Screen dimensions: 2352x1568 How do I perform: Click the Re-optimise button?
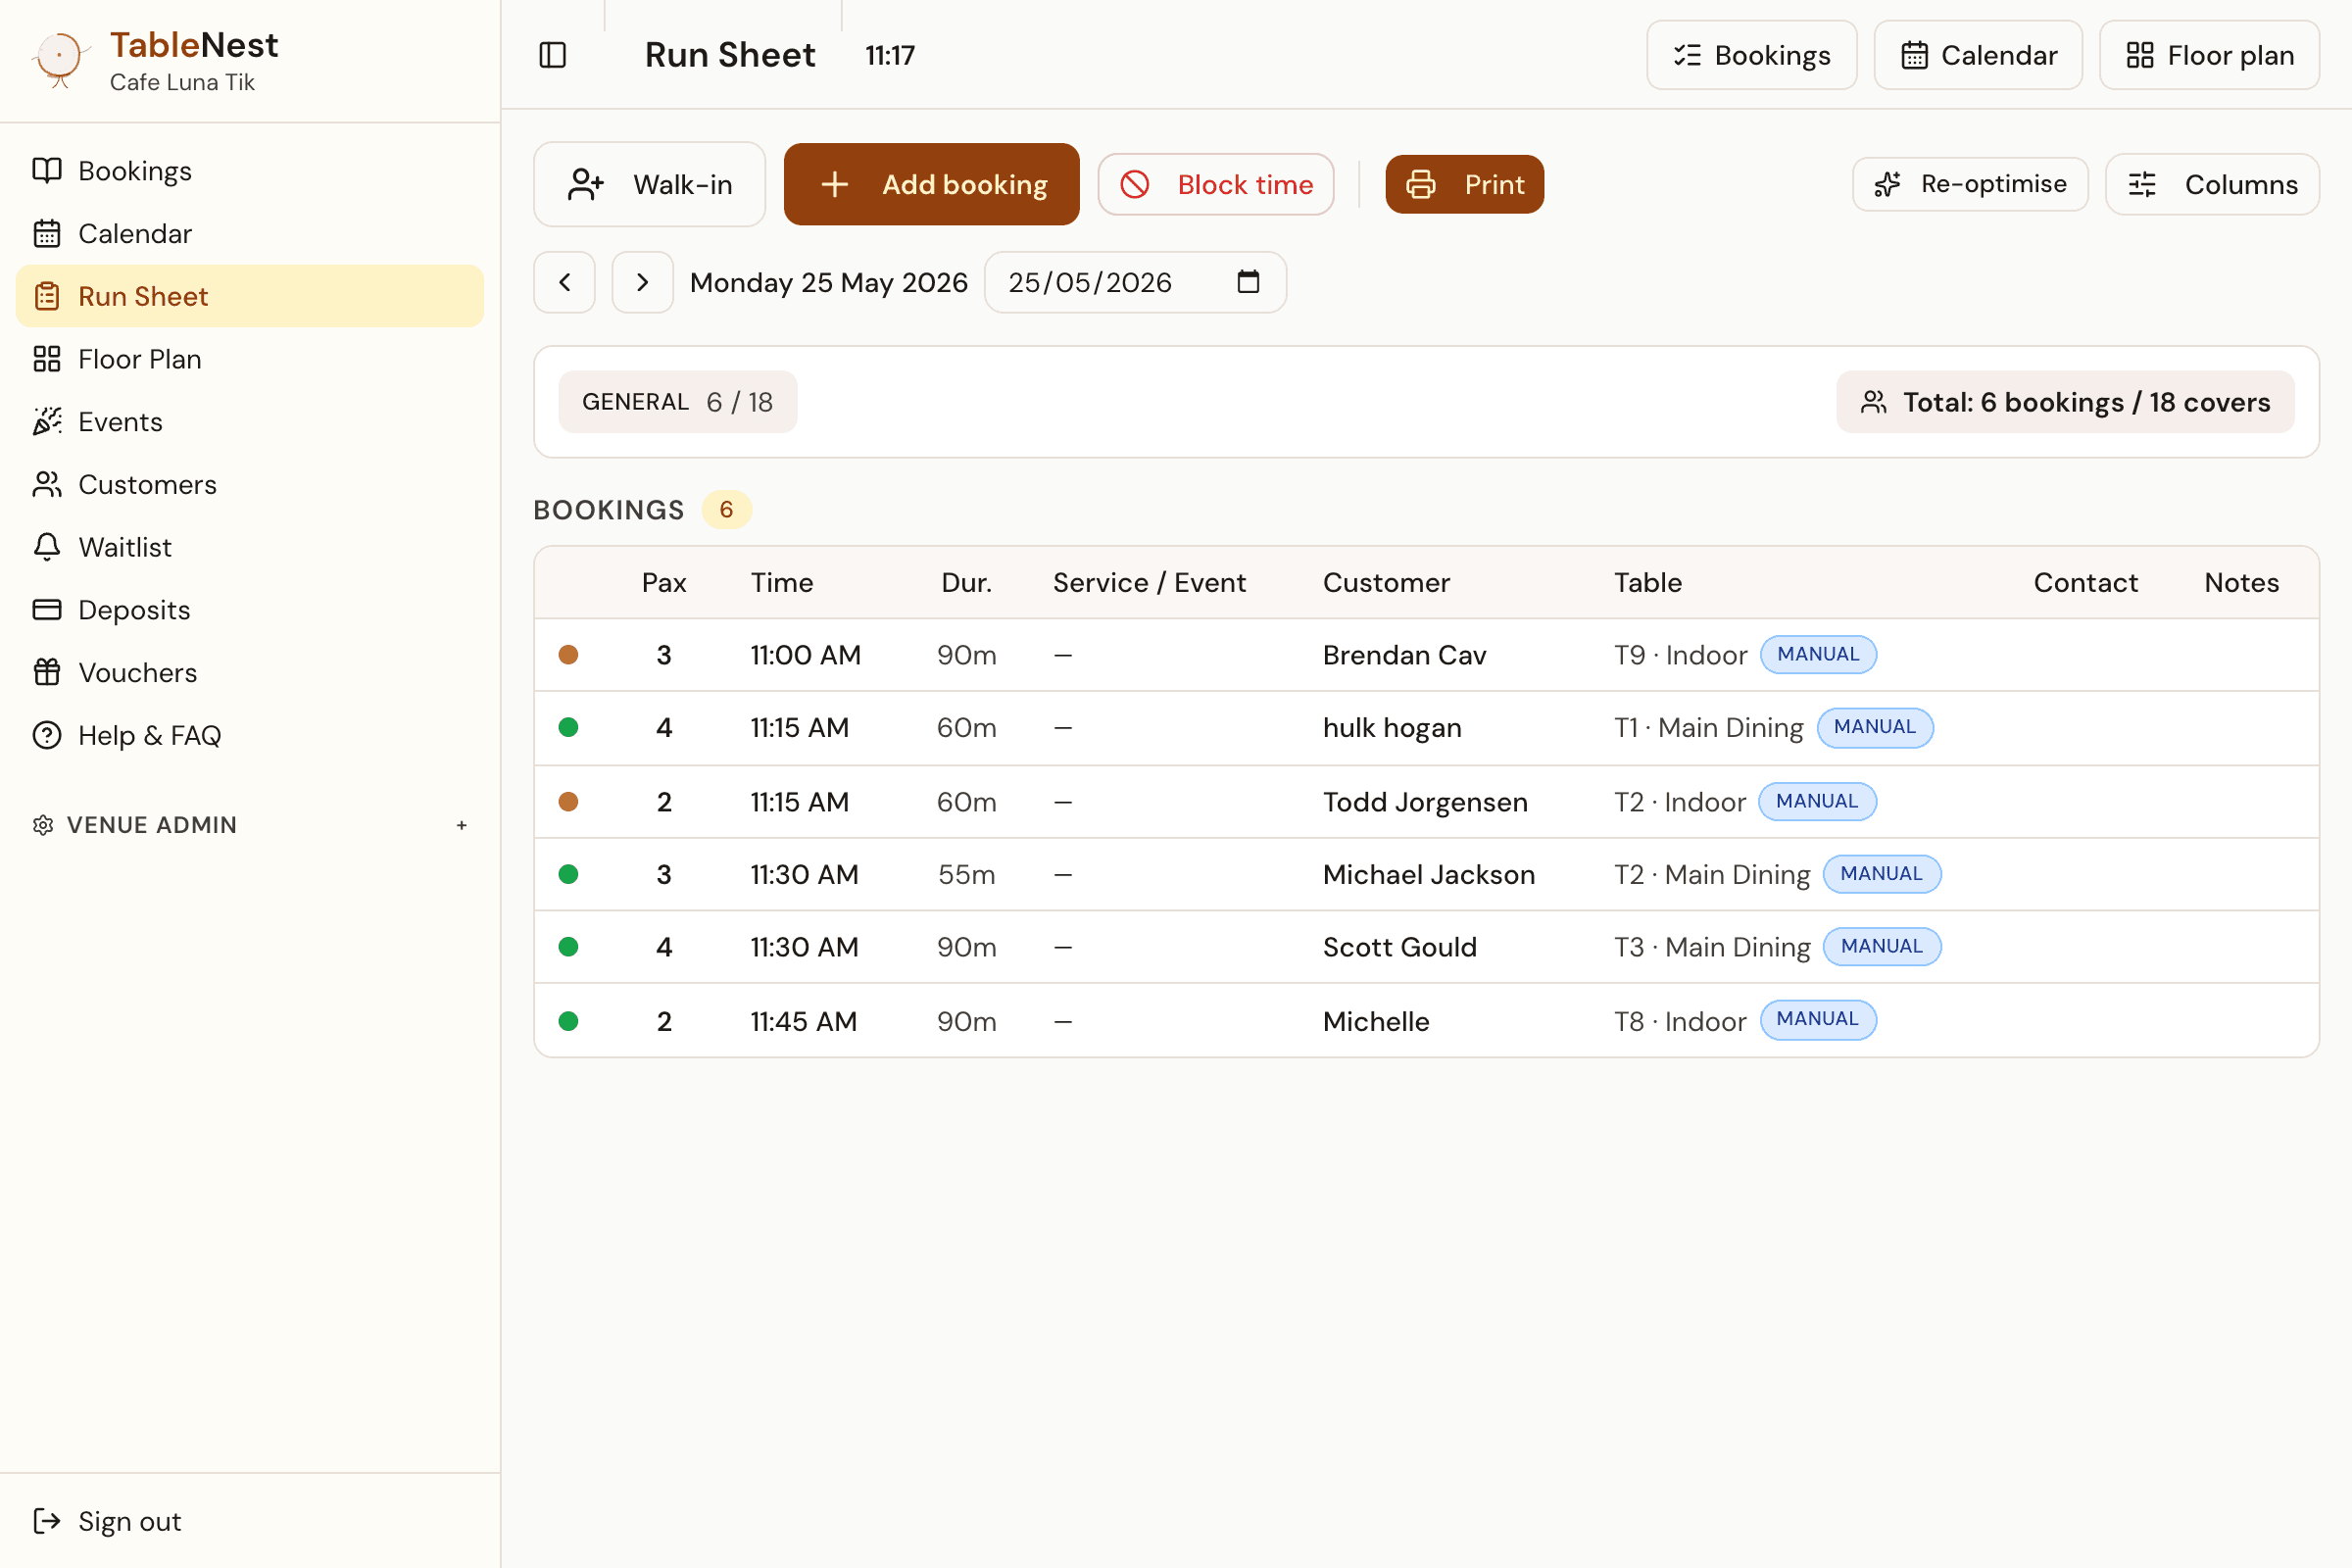(x=1970, y=184)
